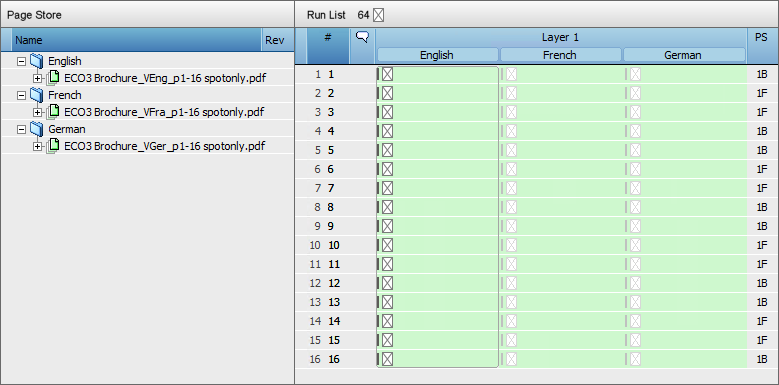
Task: Click English page placeholder in row 5
Action: point(388,150)
